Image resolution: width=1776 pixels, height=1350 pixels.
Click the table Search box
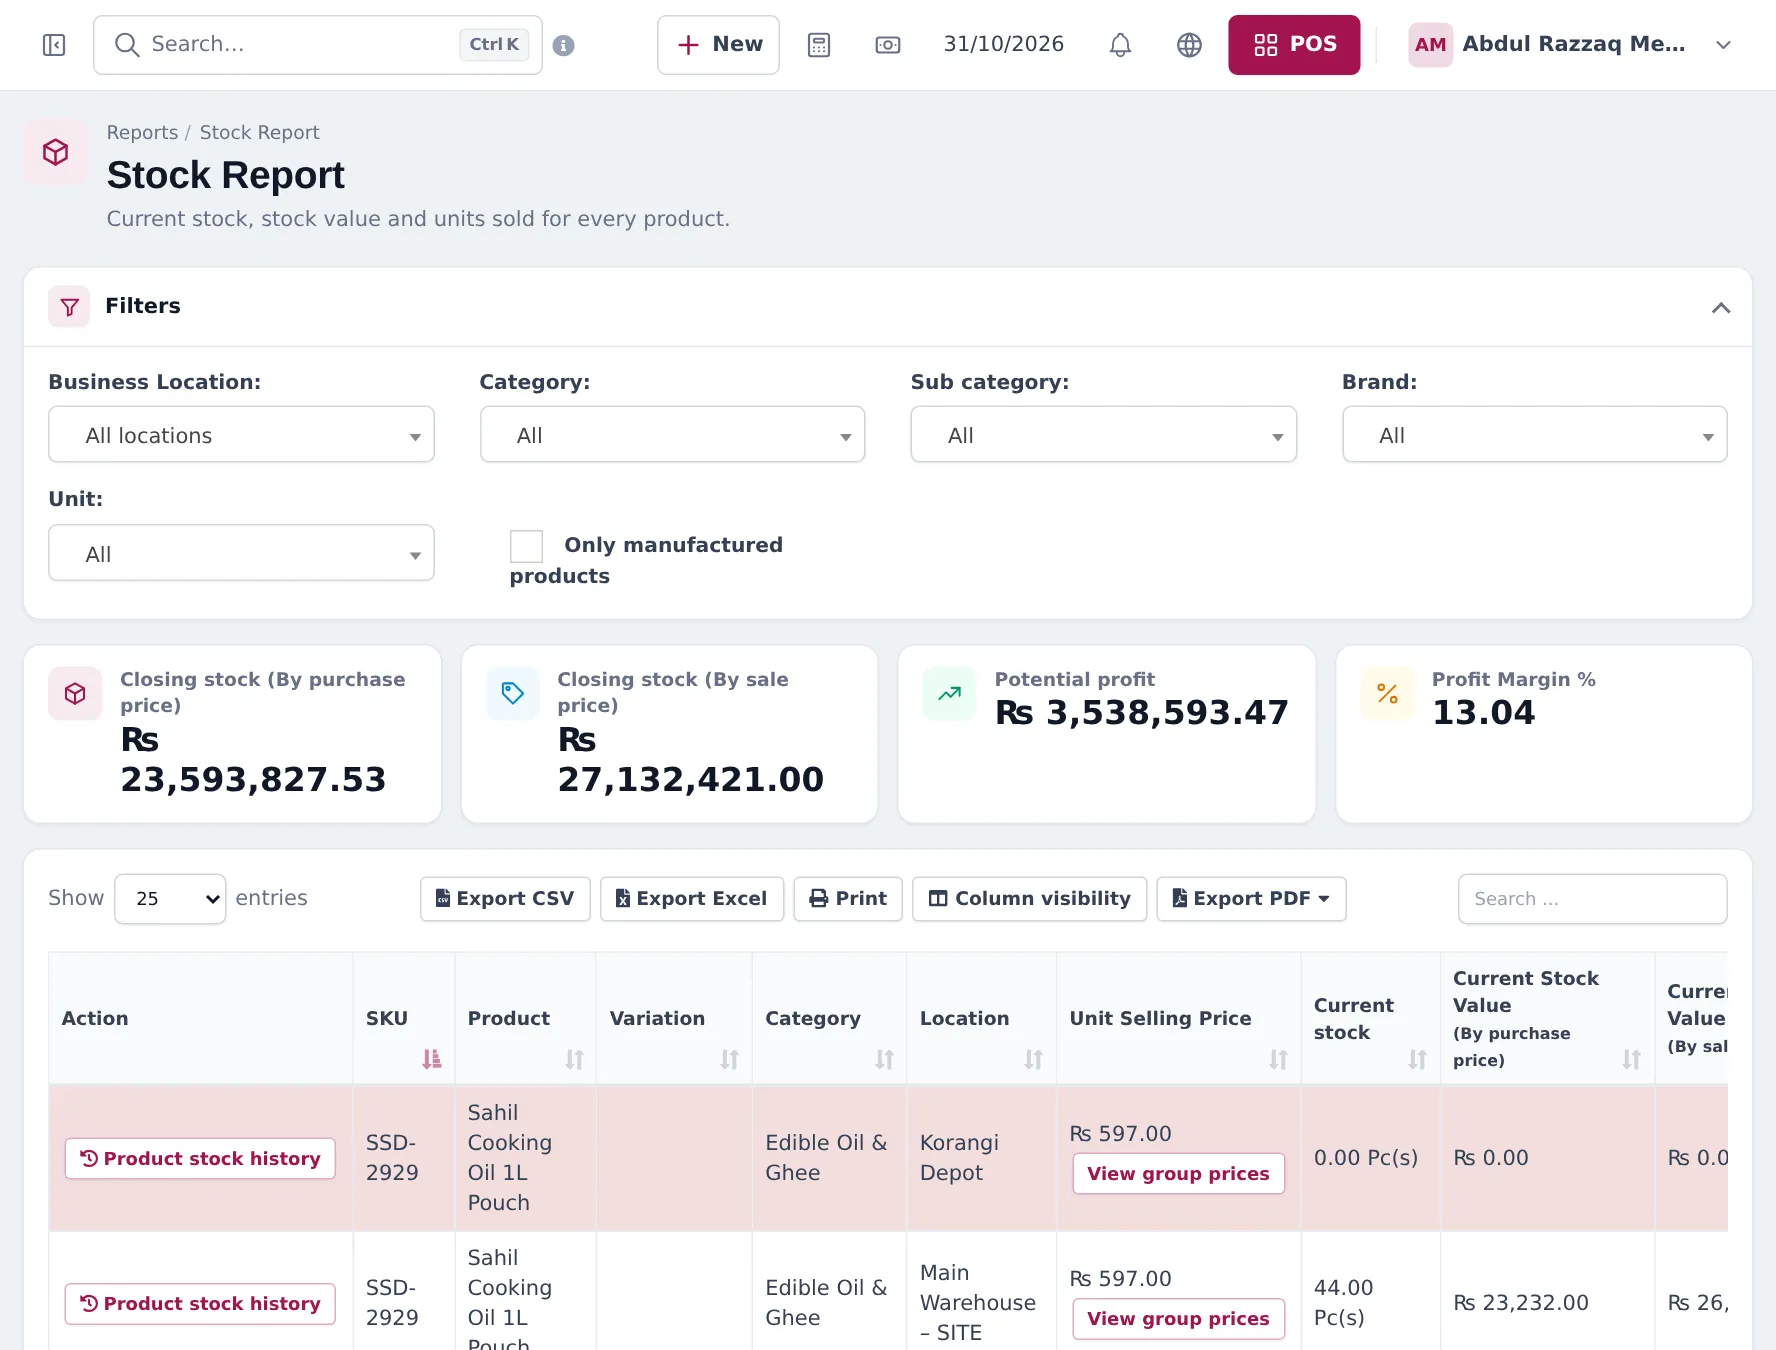[x=1592, y=899]
